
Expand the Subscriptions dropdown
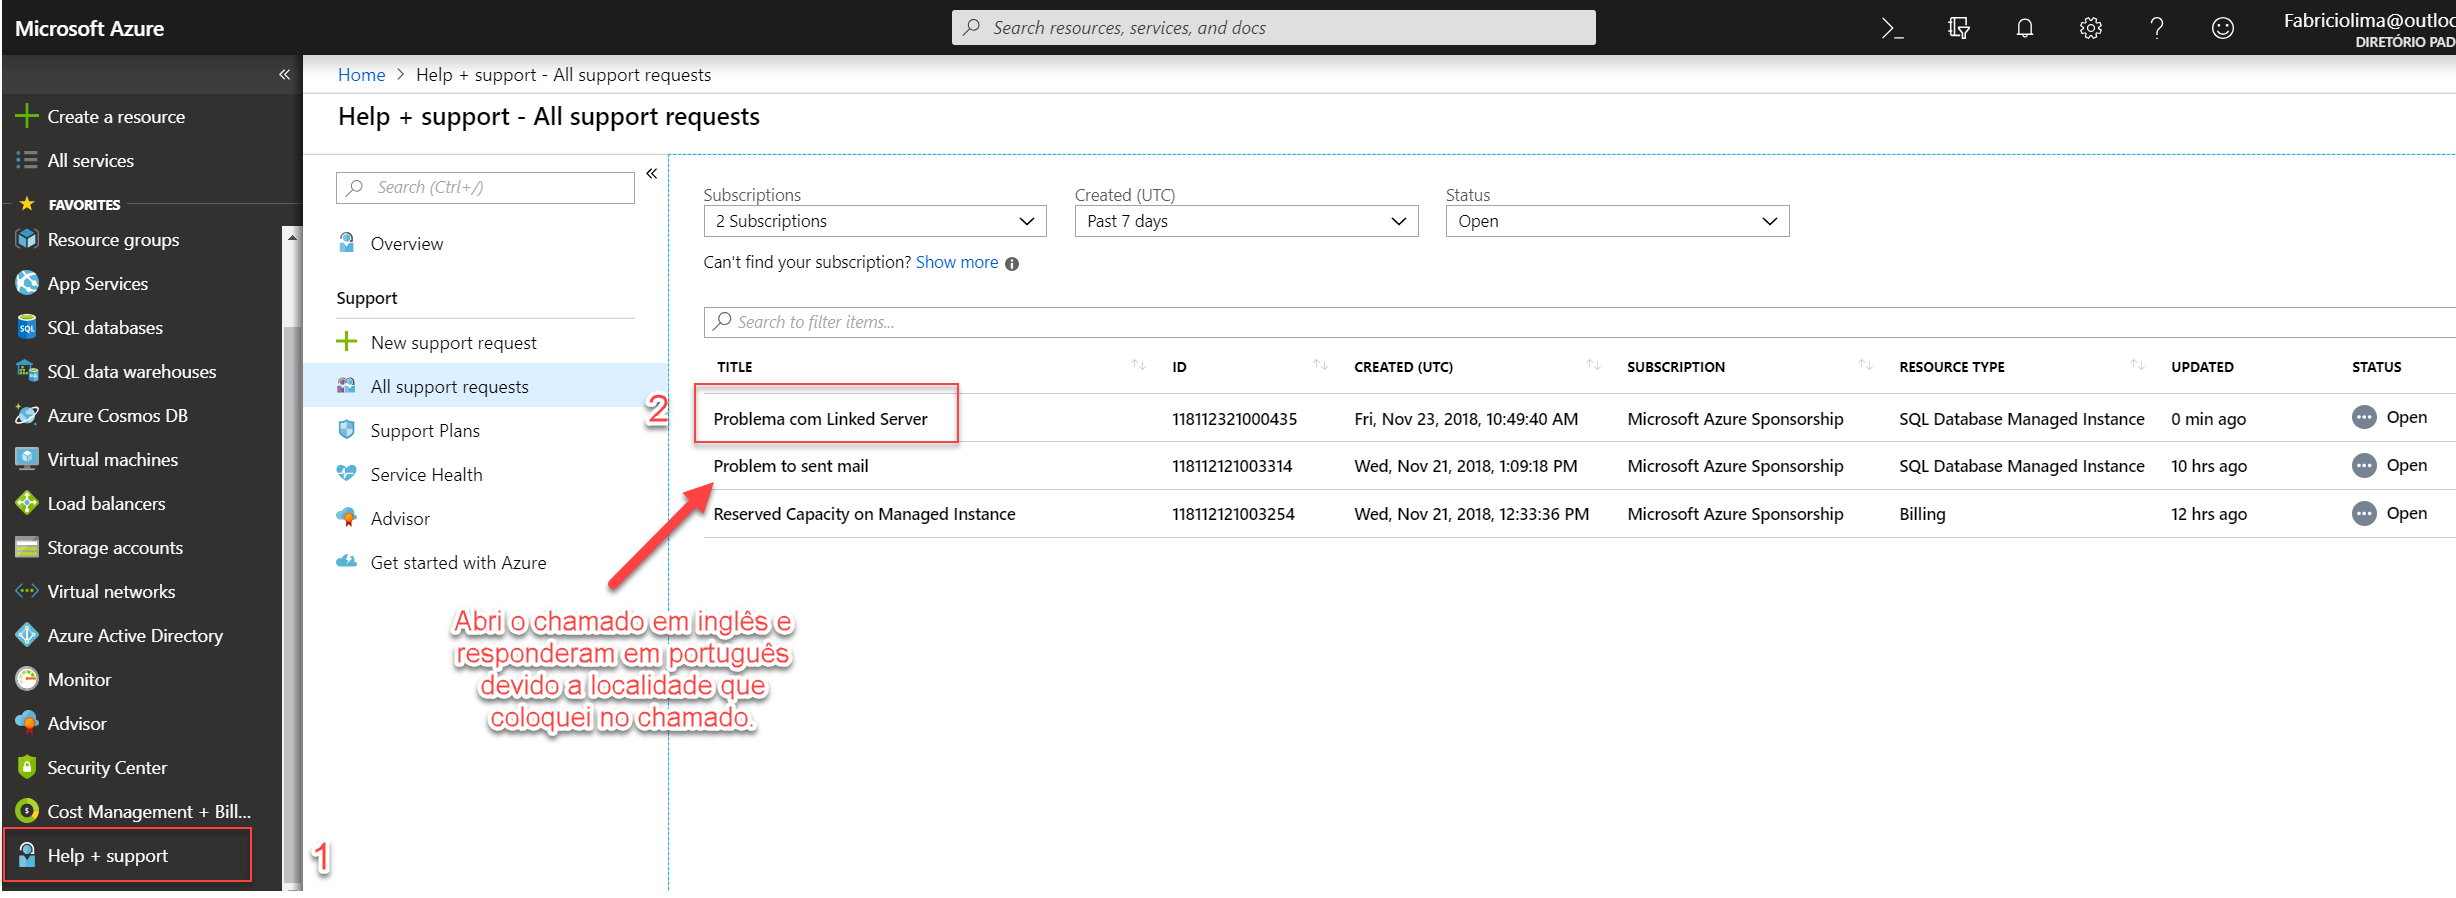(x=874, y=221)
